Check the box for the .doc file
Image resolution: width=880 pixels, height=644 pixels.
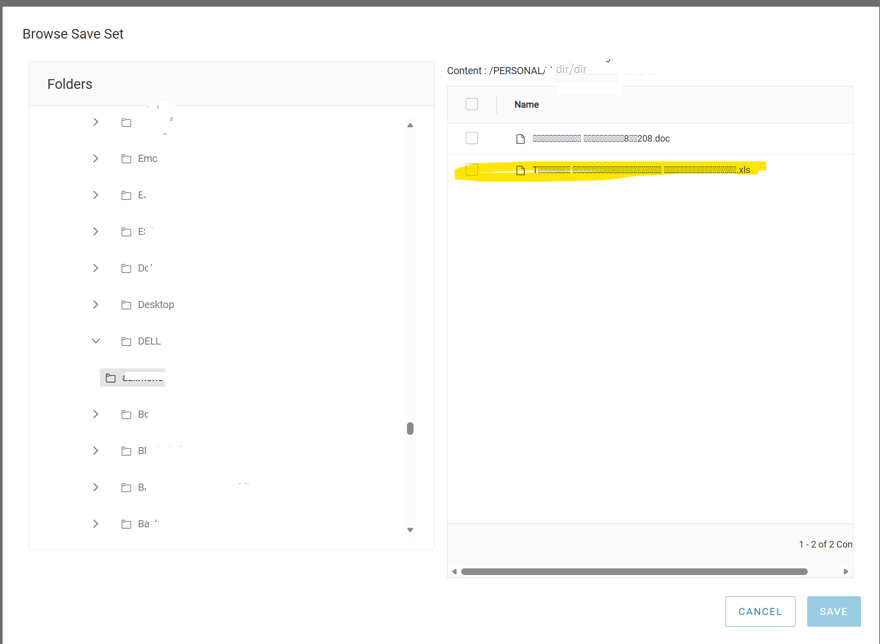click(471, 138)
